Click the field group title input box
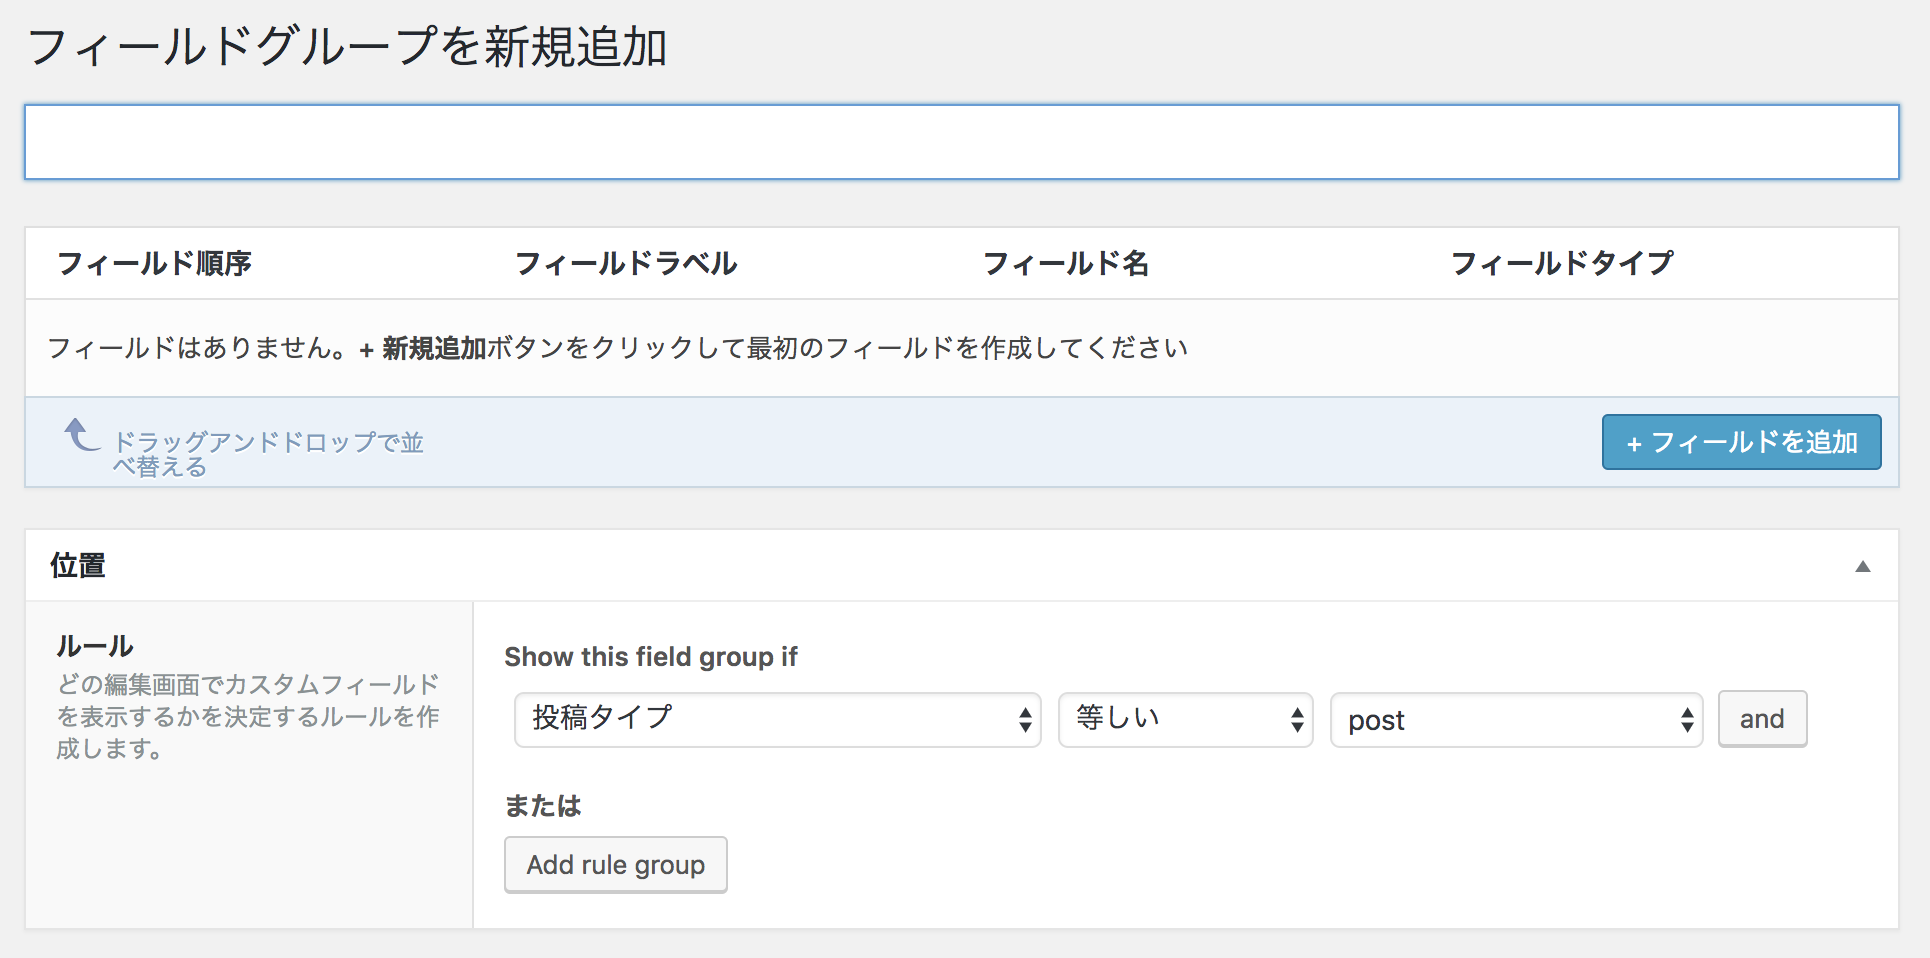 click(x=960, y=142)
